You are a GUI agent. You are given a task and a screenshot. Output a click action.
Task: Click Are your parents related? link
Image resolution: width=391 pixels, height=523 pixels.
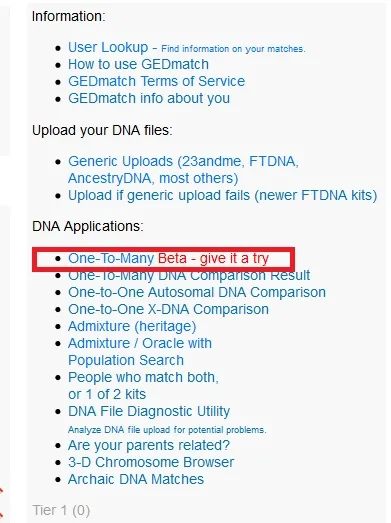[x=149, y=446]
